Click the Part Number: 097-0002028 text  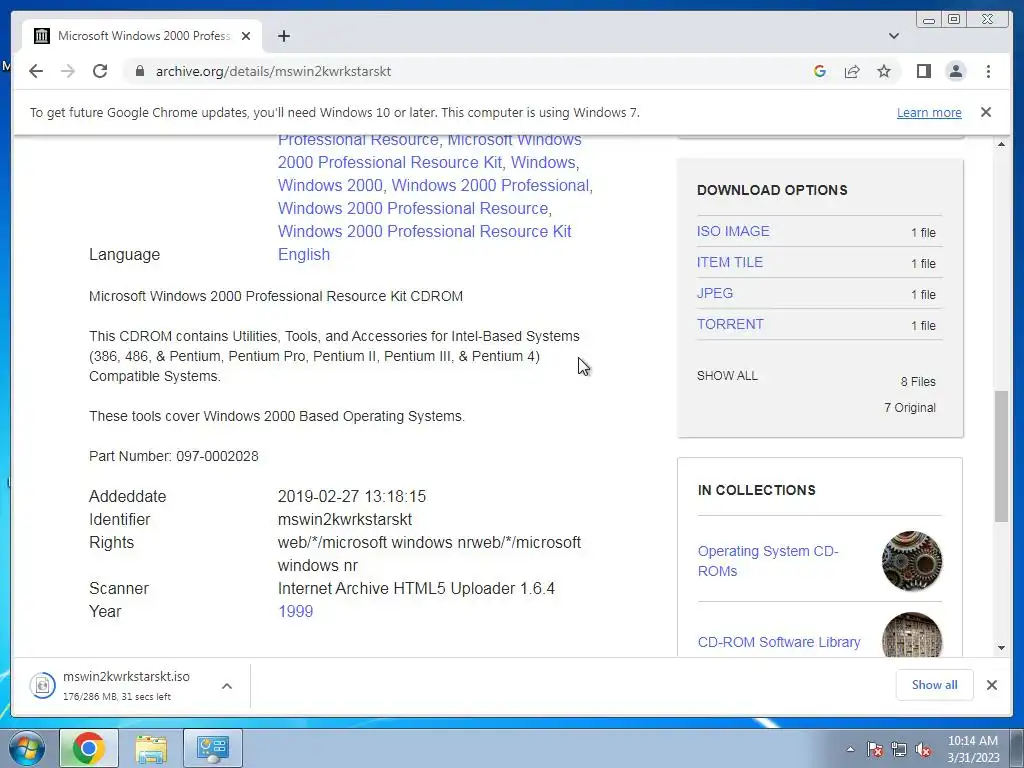click(174, 456)
